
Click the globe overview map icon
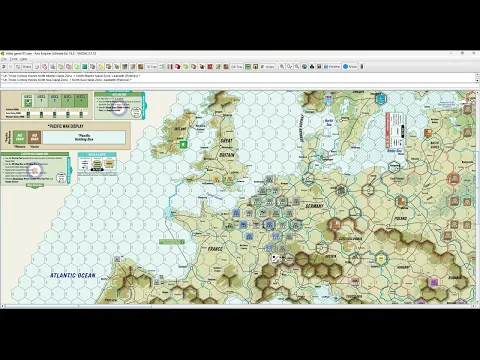pos(304,67)
